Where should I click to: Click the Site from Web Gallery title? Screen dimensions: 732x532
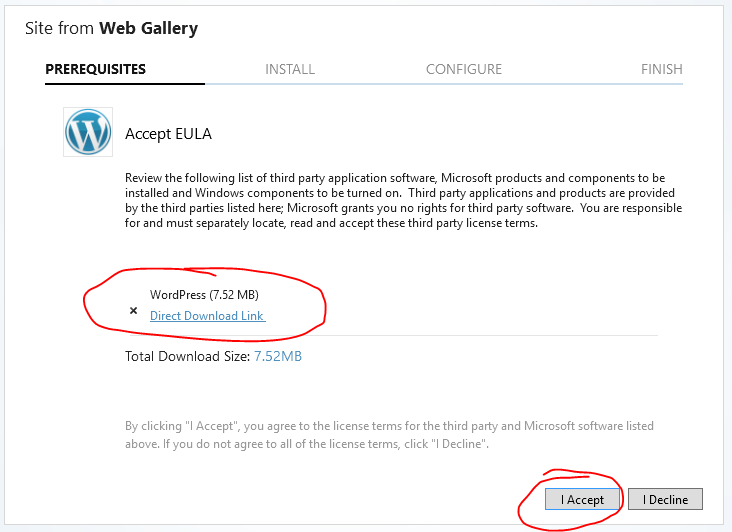(x=111, y=28)
